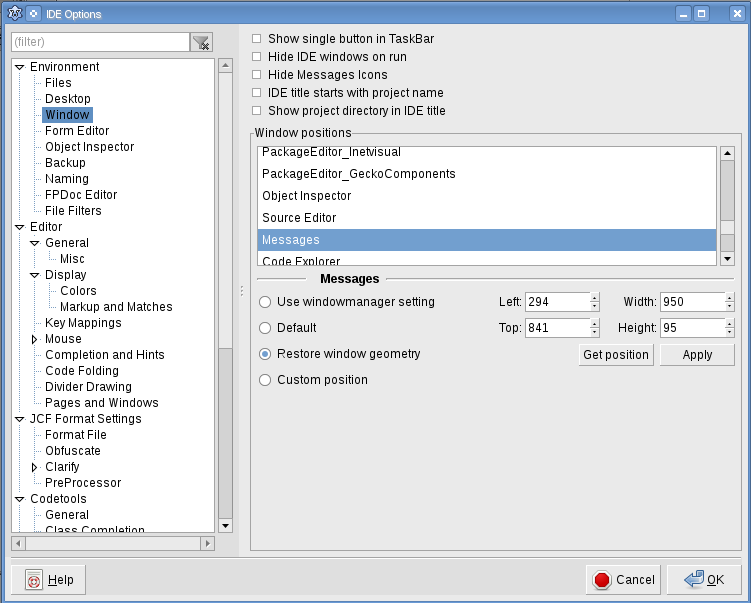
Task: Toggle Hide IDE windows on run
Action: pyautogui.click(x=257, y=57)
